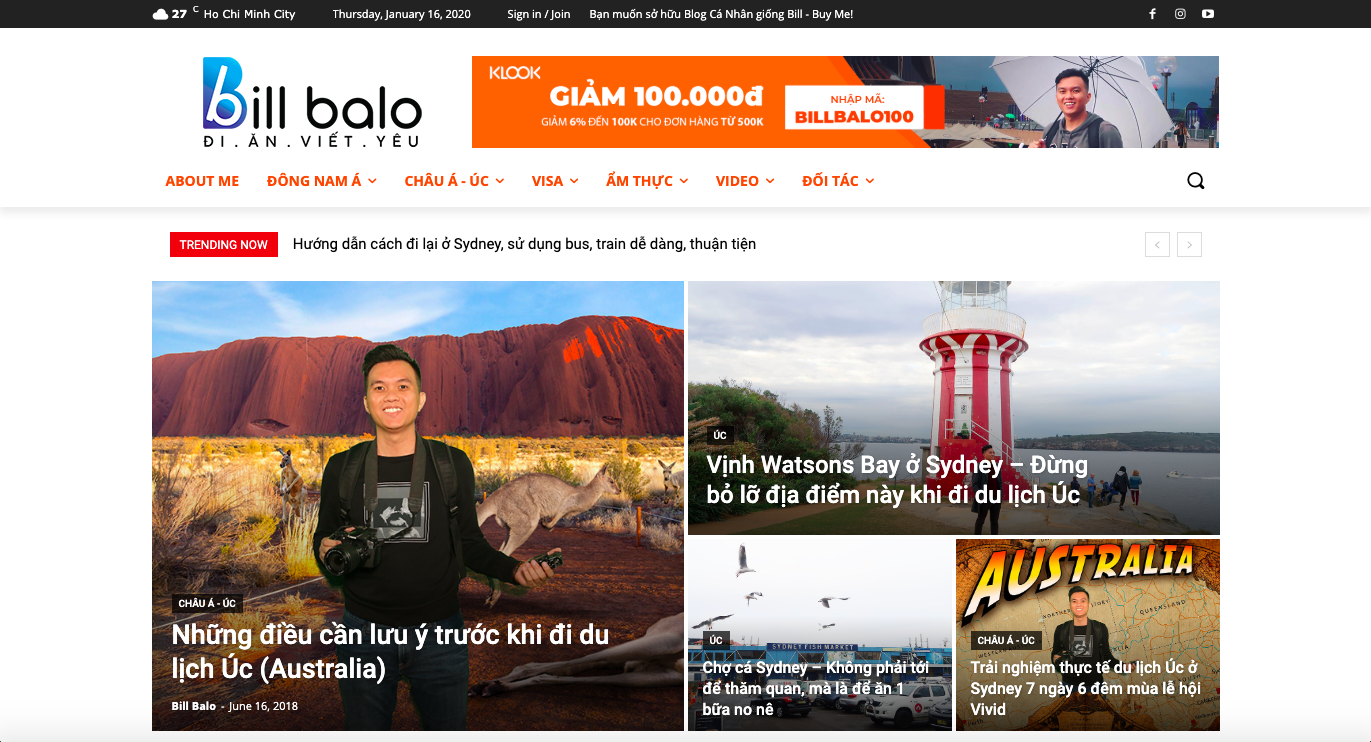1371x742 pixels.
Task: Open the VIDEO menu item
Action: 745,181
